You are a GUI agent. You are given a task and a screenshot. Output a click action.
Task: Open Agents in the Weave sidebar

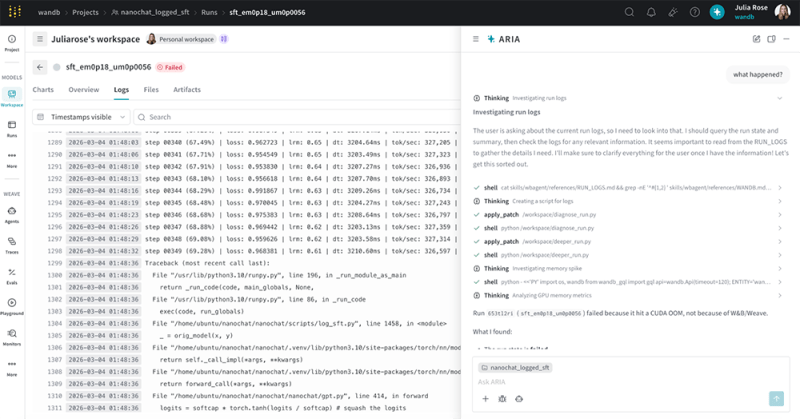point(12,215)
